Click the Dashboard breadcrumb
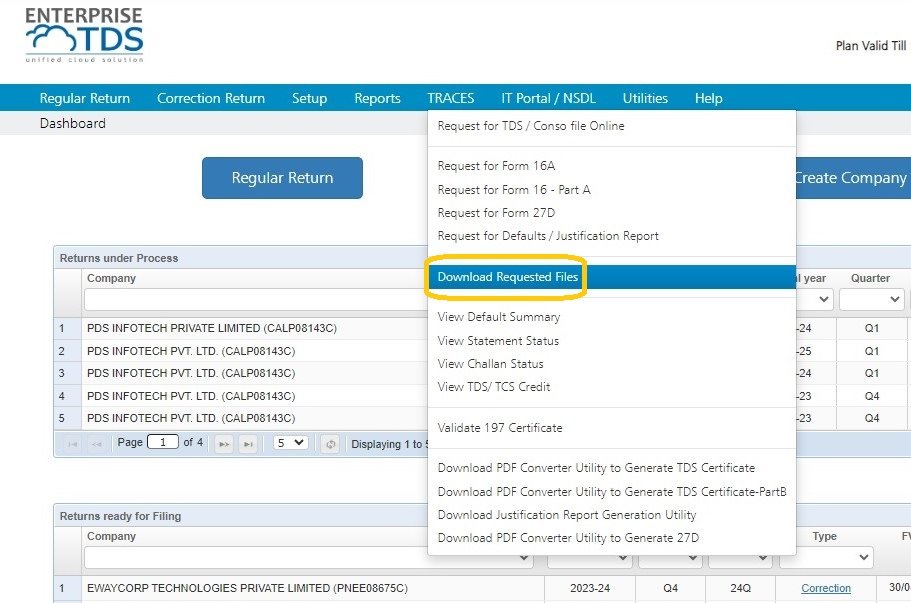The height and width of the screenshot is (603, 911). click(x=73, y=123)
